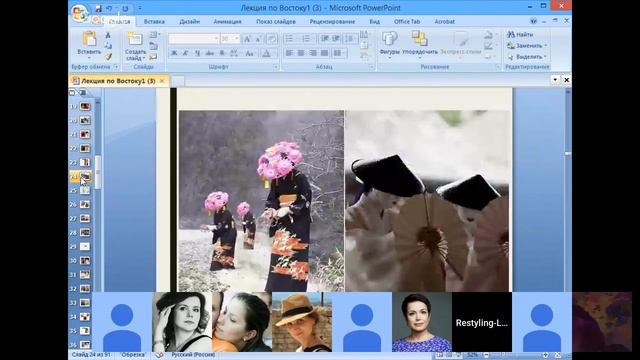
Task: Toggle text shadow formatting
Action: [x=222, y=53]
